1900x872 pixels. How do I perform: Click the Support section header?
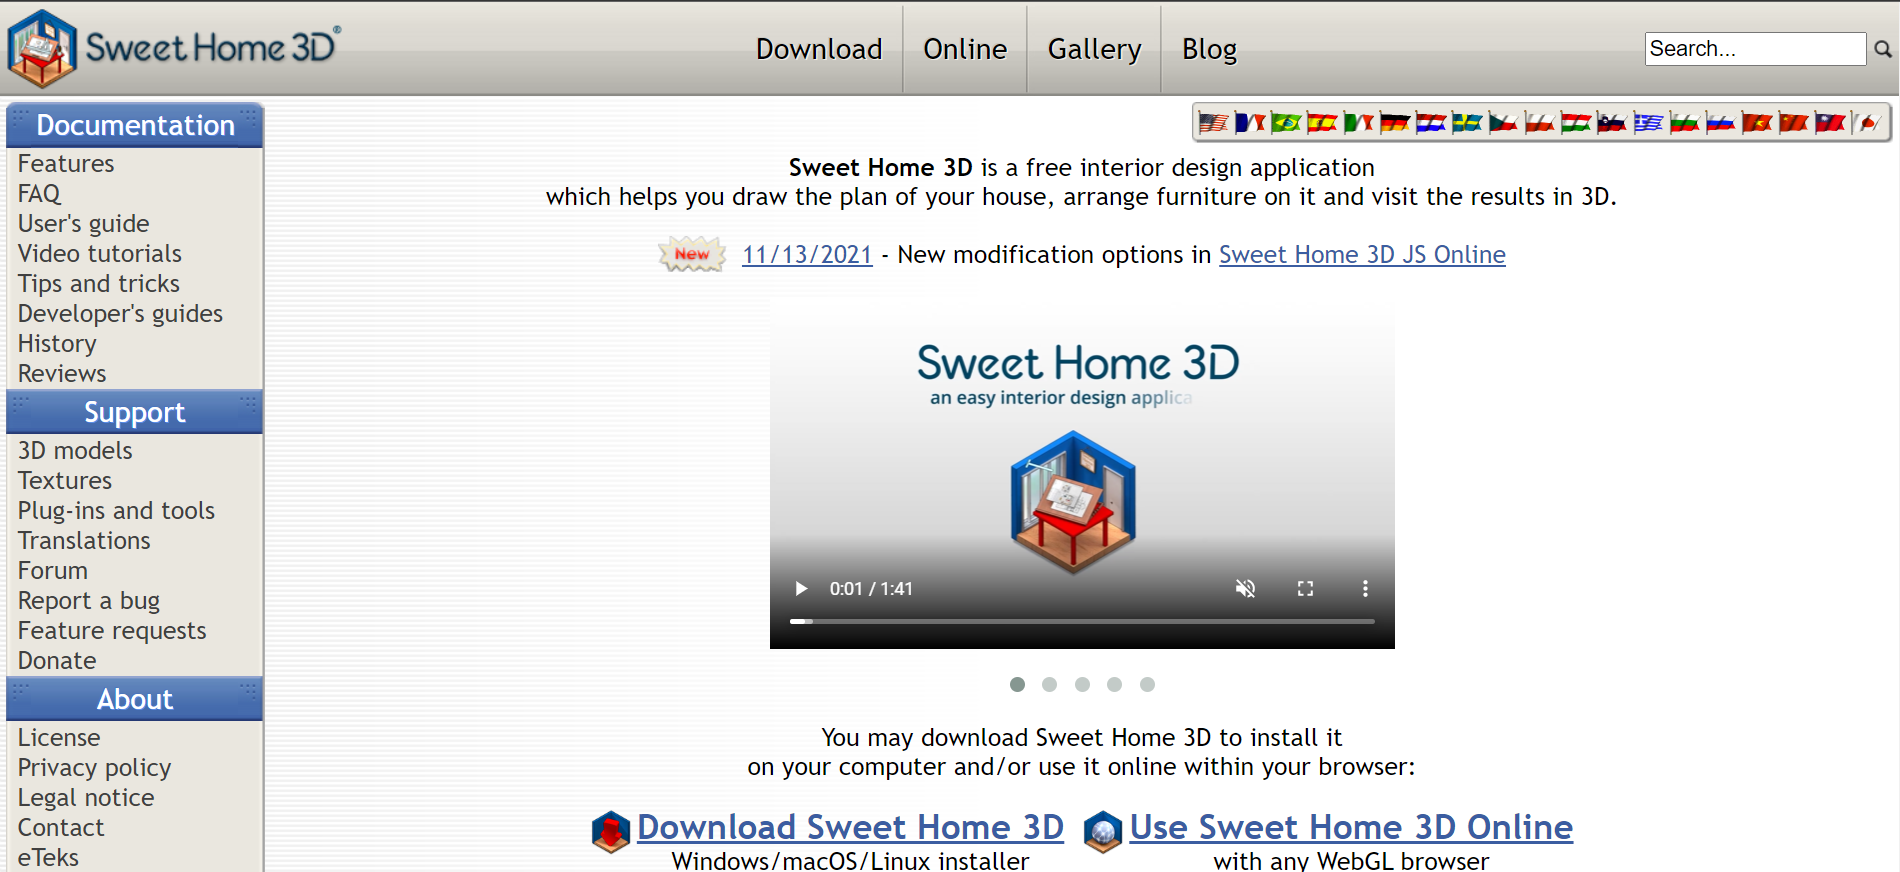click(135, 412)
